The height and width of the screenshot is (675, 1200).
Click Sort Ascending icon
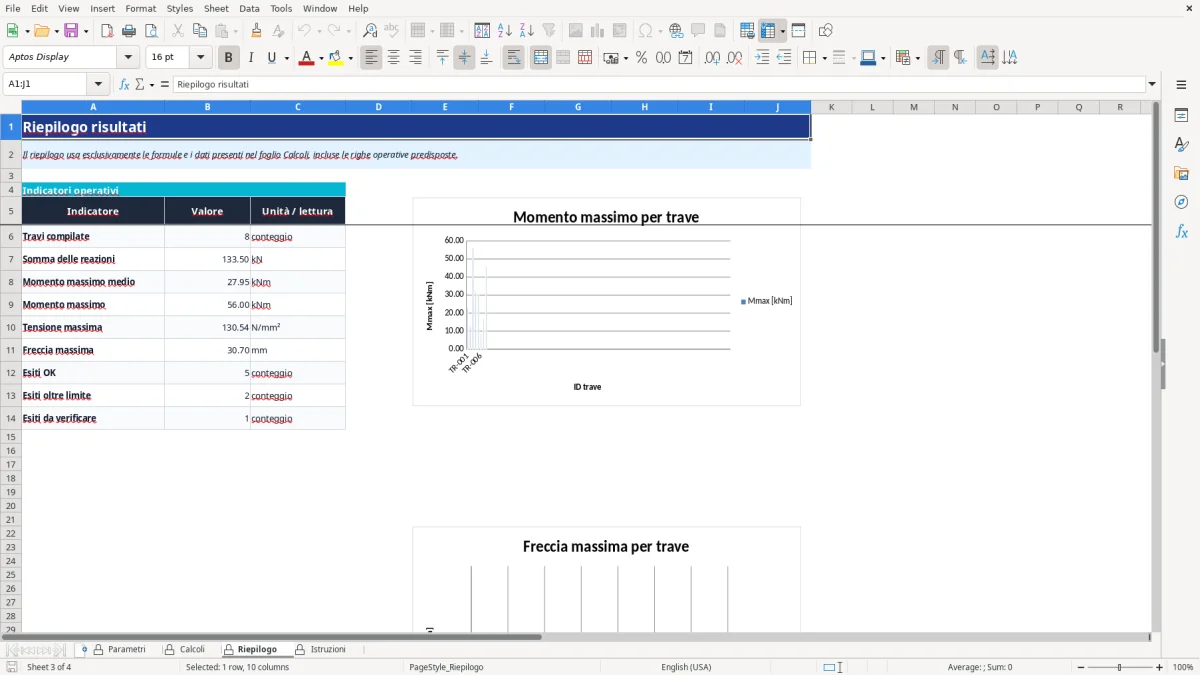pyautogui.click(x=505, y=31)
